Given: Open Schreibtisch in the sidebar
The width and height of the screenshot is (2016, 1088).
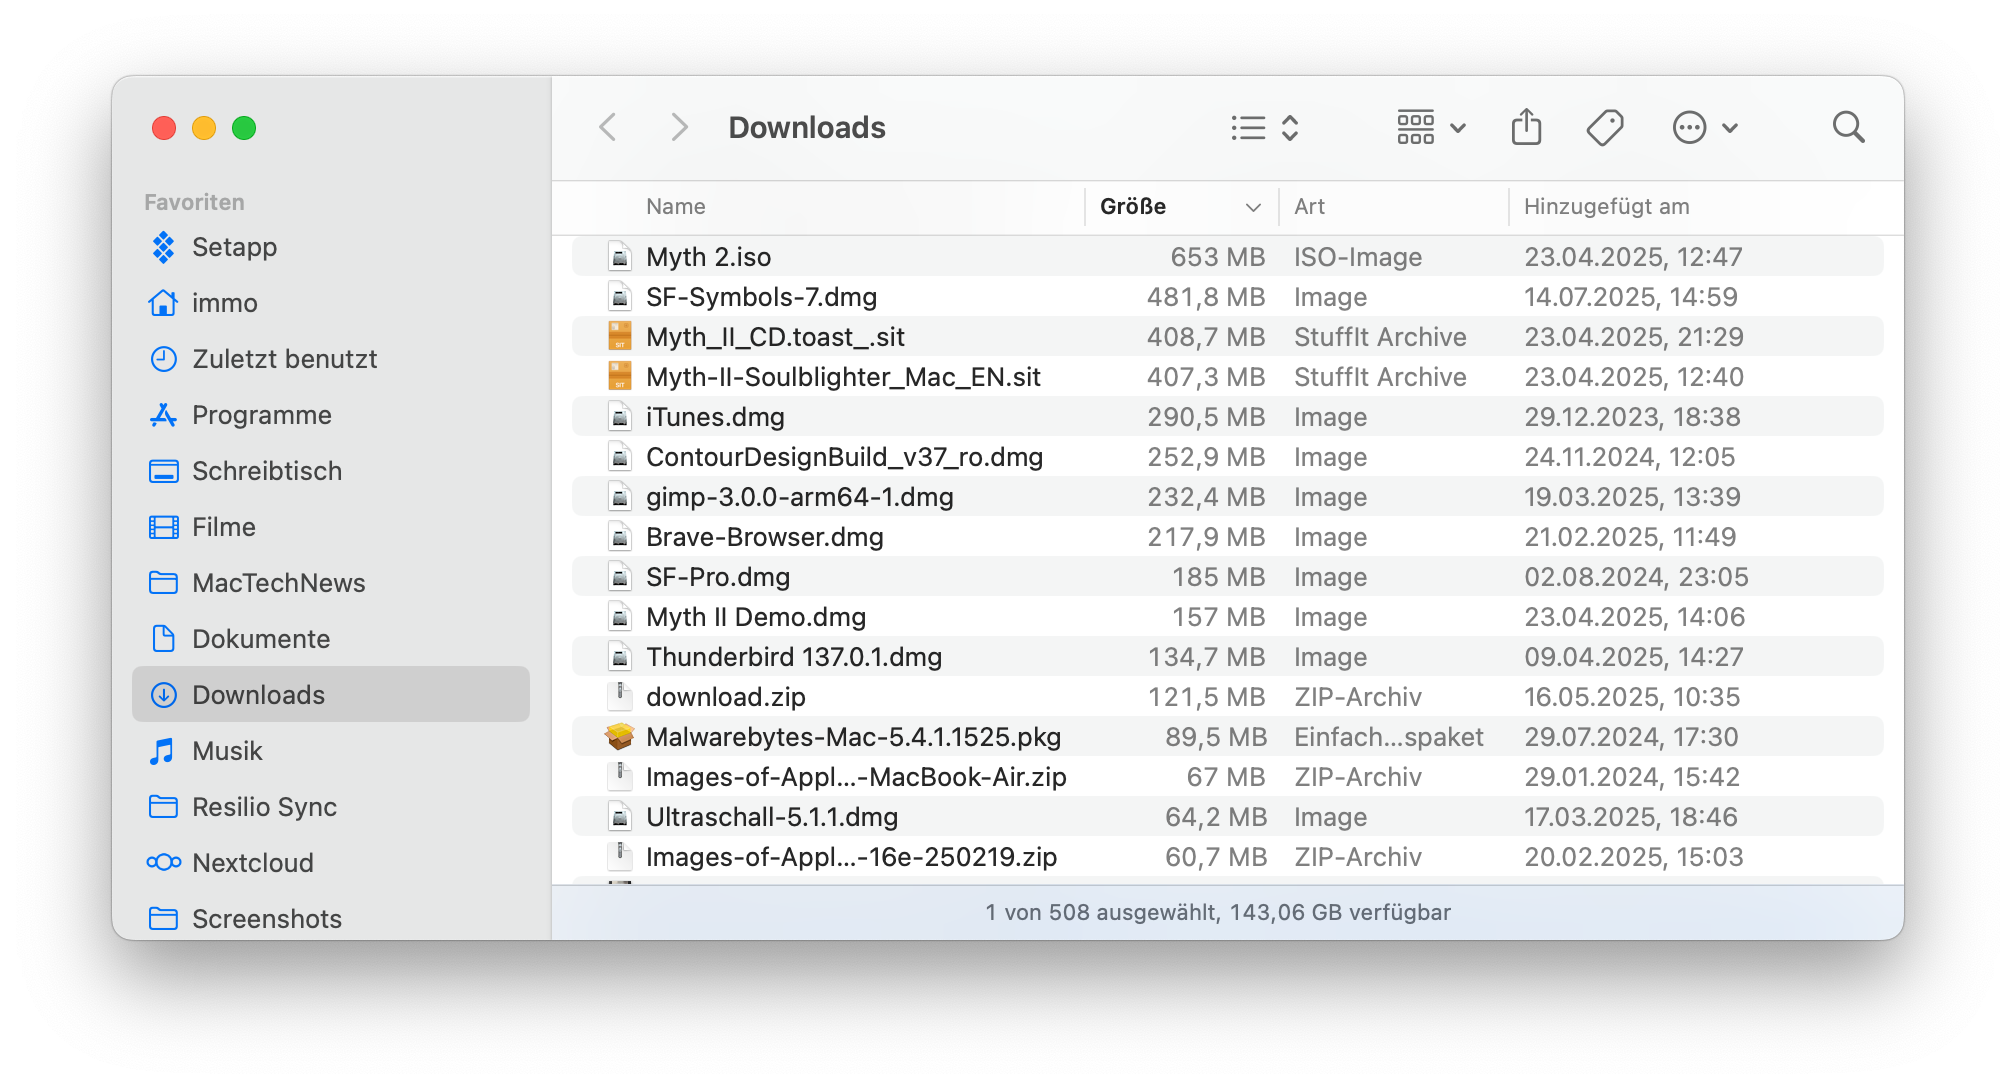Looking at the screenshot, I should pos(331,471).
